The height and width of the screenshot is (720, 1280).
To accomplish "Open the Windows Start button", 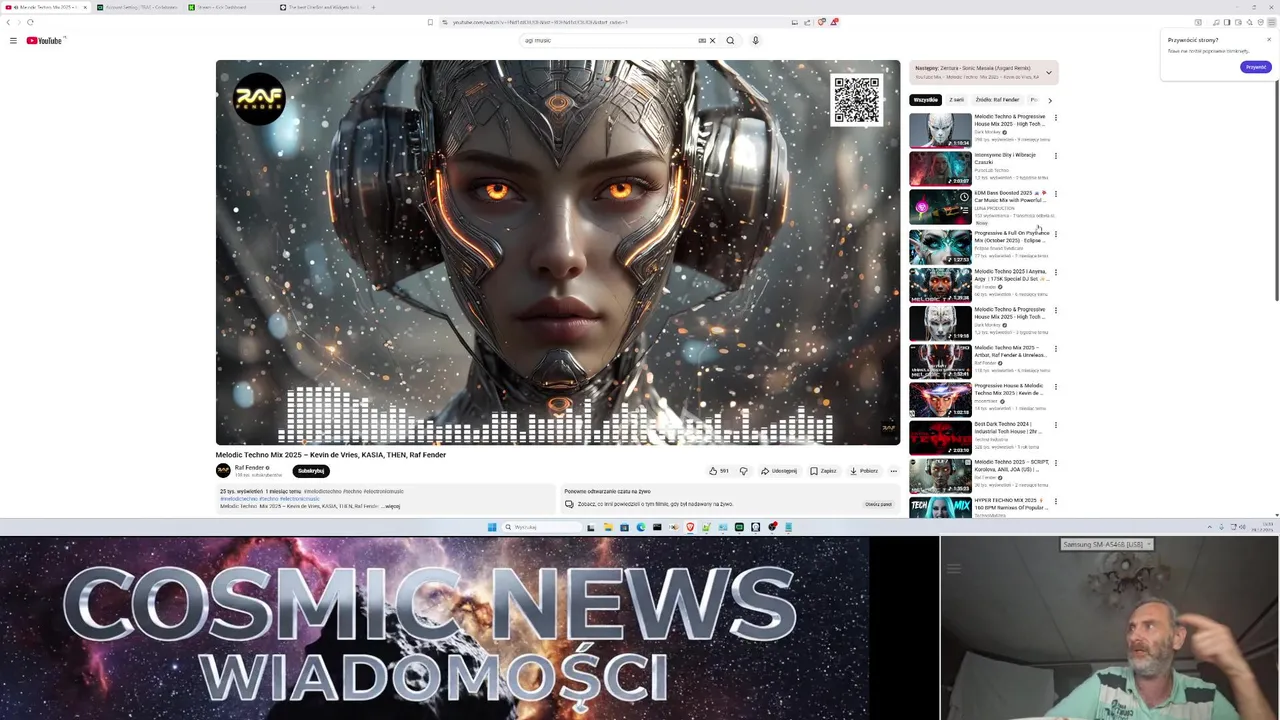I will (491, 527).
